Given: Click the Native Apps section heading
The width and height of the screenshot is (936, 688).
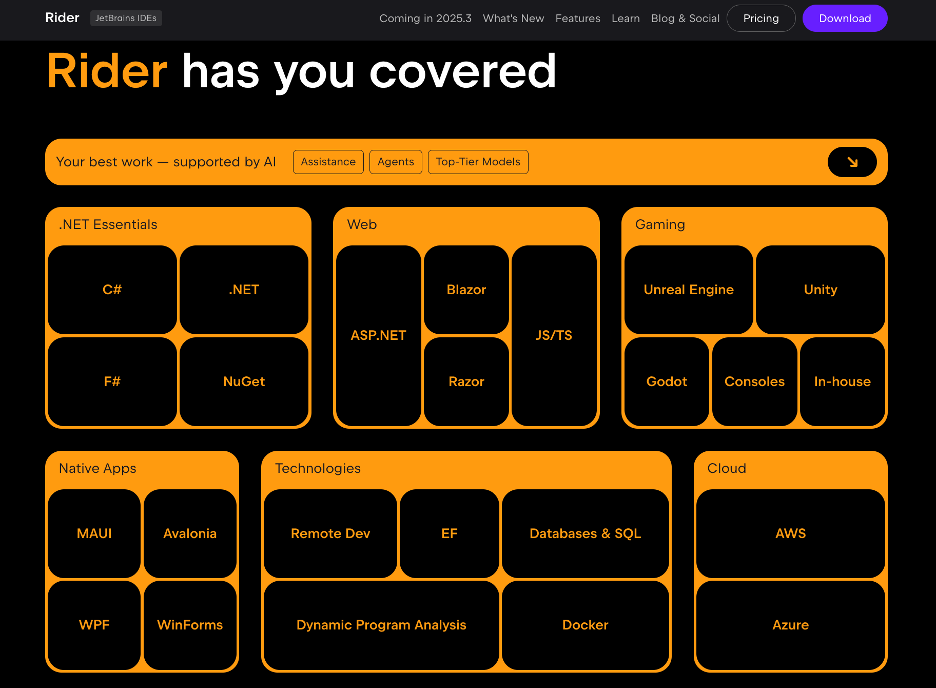Looking at the screenshot, I should [x=97, y=468].
